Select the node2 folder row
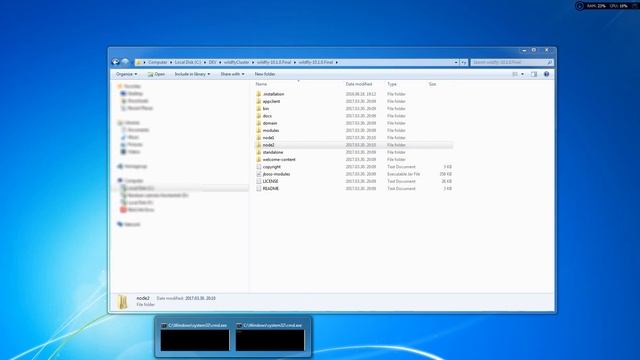 [x=353, y=145]
